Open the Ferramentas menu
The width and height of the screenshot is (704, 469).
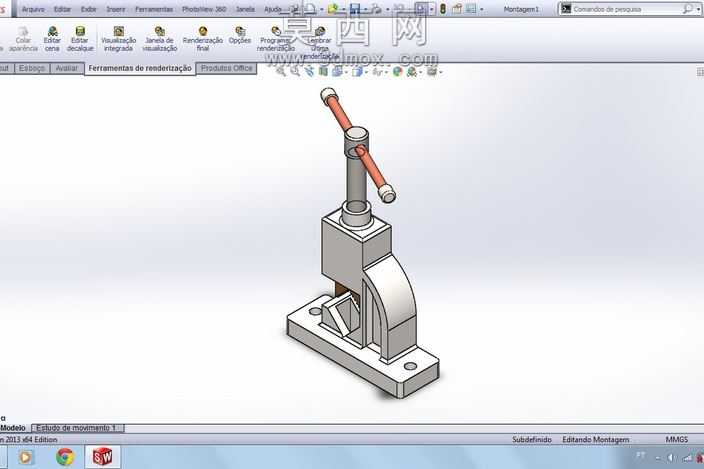(x=154, y=9)
